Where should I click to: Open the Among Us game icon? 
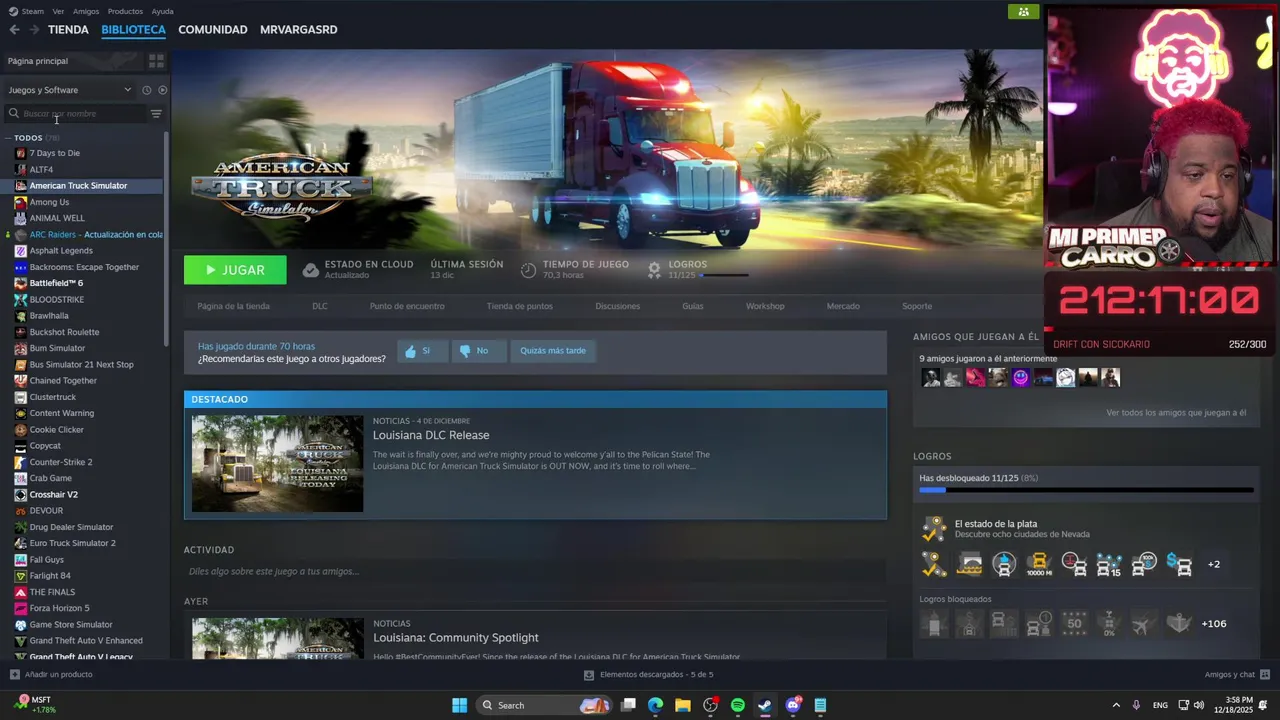pyautogui.click(x=21, y=202)
